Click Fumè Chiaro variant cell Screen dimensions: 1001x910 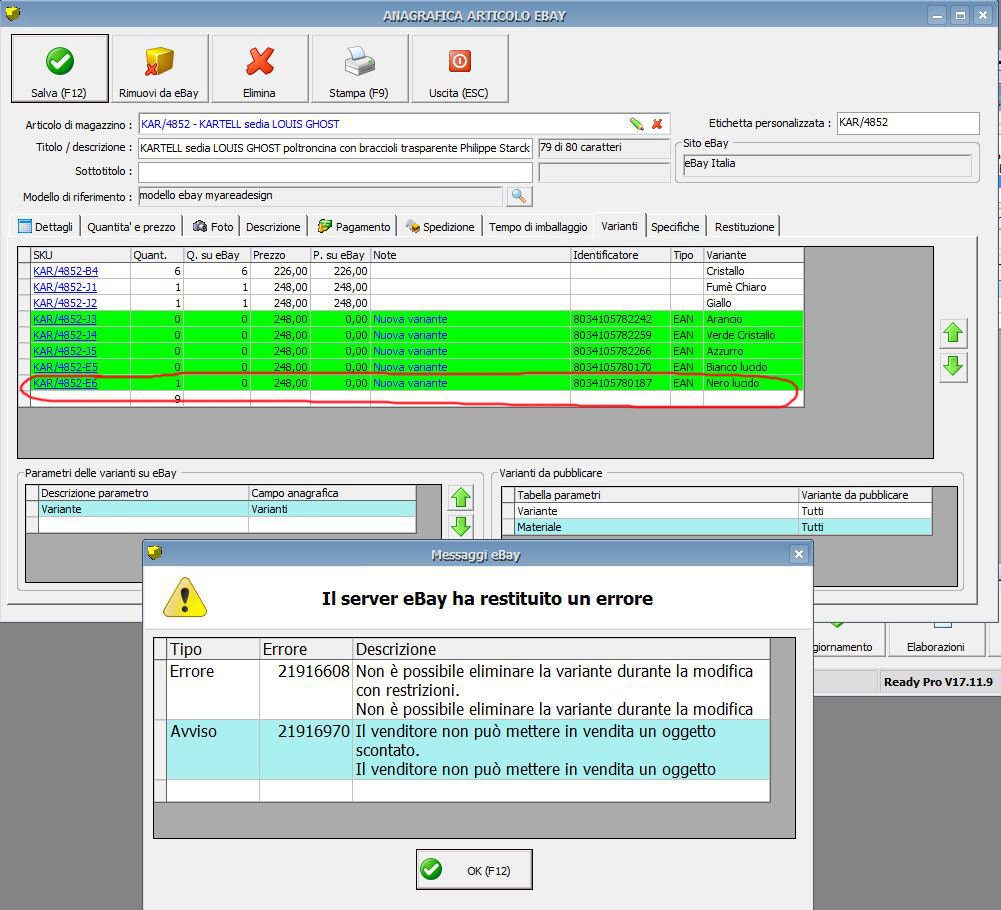753,287
